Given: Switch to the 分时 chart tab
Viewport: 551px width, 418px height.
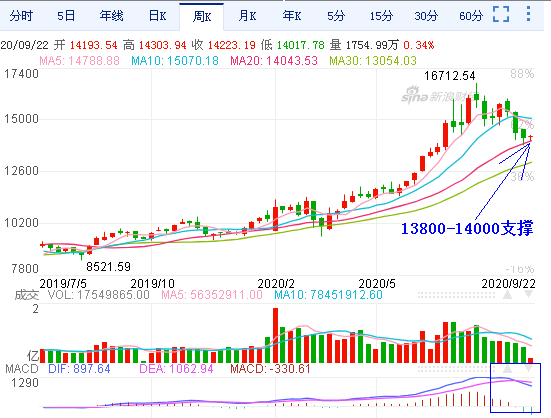Looking at the screenshot, I should (21, 16).
